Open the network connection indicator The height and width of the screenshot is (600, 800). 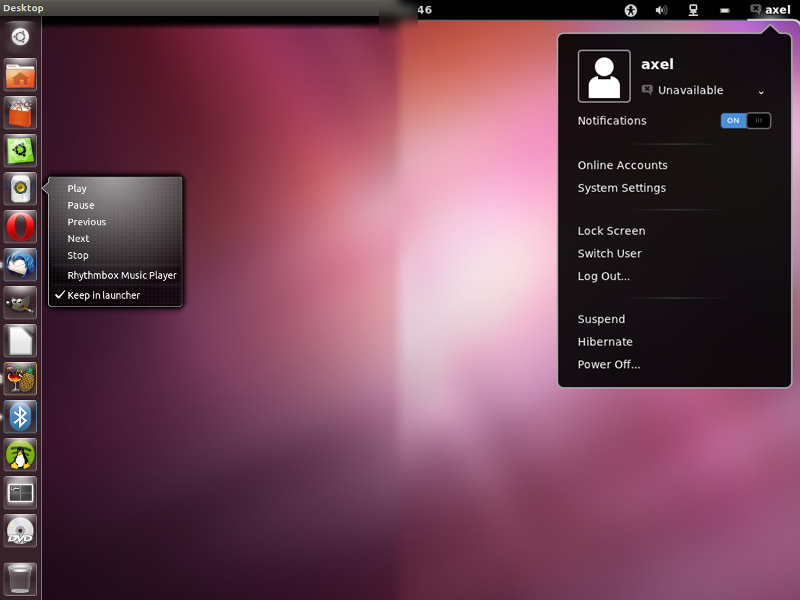pos(692,10)
